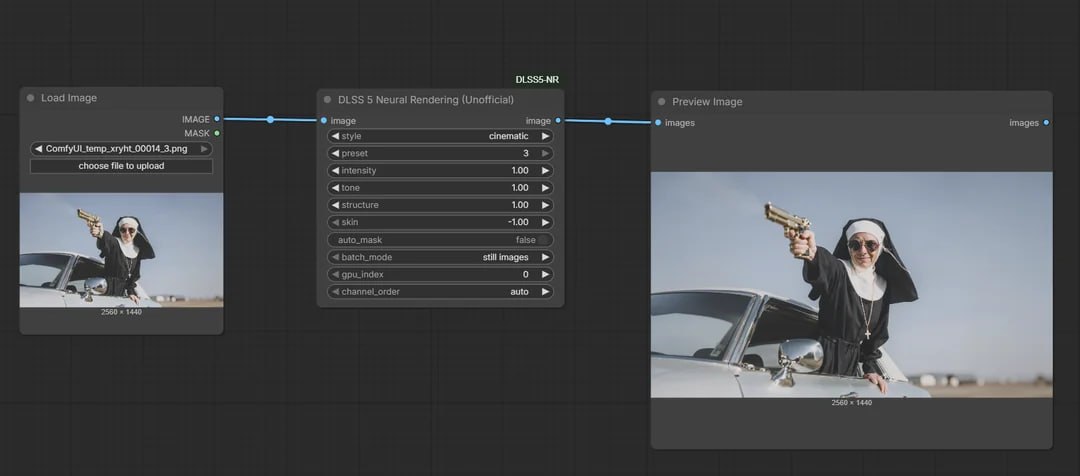Image resolution: width=1080 pixels, height=476 pixels.
Task: Open the style cinematic dropdown
Action: pyautogui.click(x=440, y=136)
